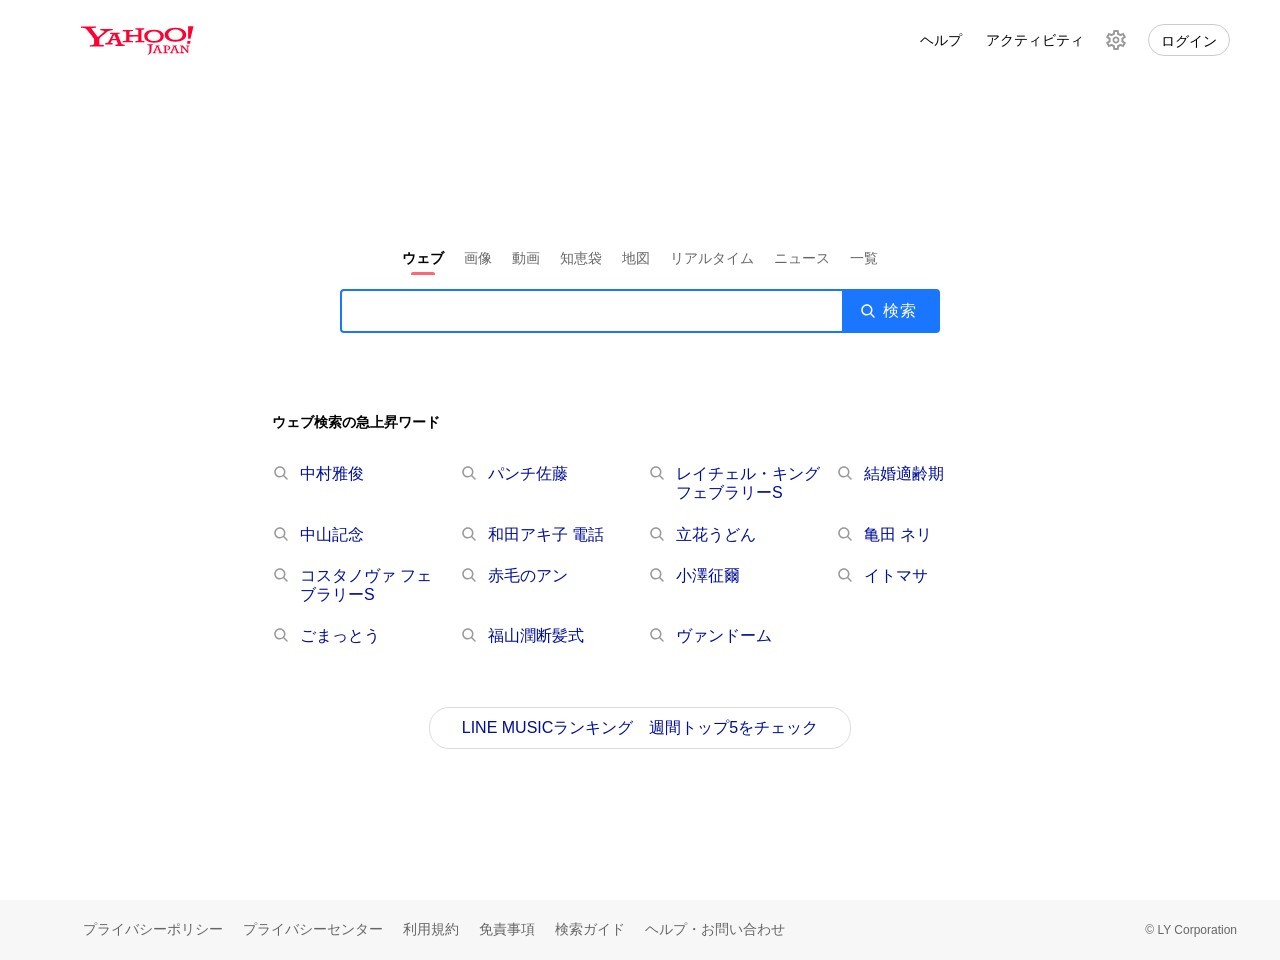Click LINE MUSICランキング weekly top 5 button
1280x960 pixels.
[640, 728]
